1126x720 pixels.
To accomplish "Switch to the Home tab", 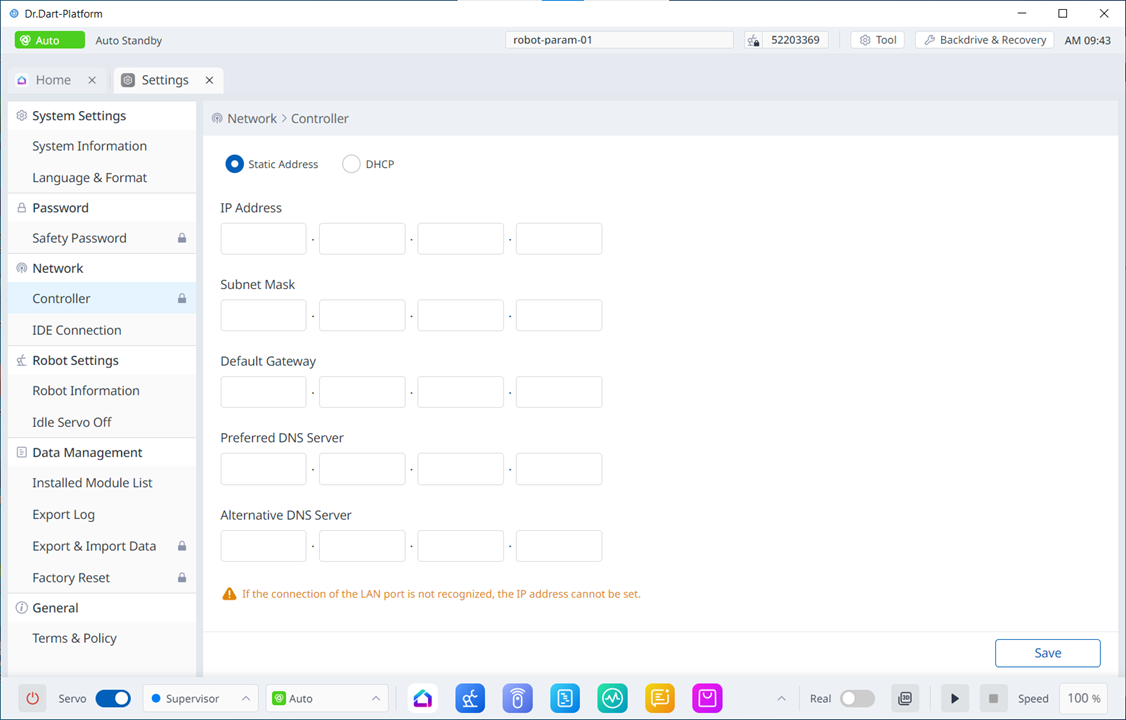I will pos(53,80).
